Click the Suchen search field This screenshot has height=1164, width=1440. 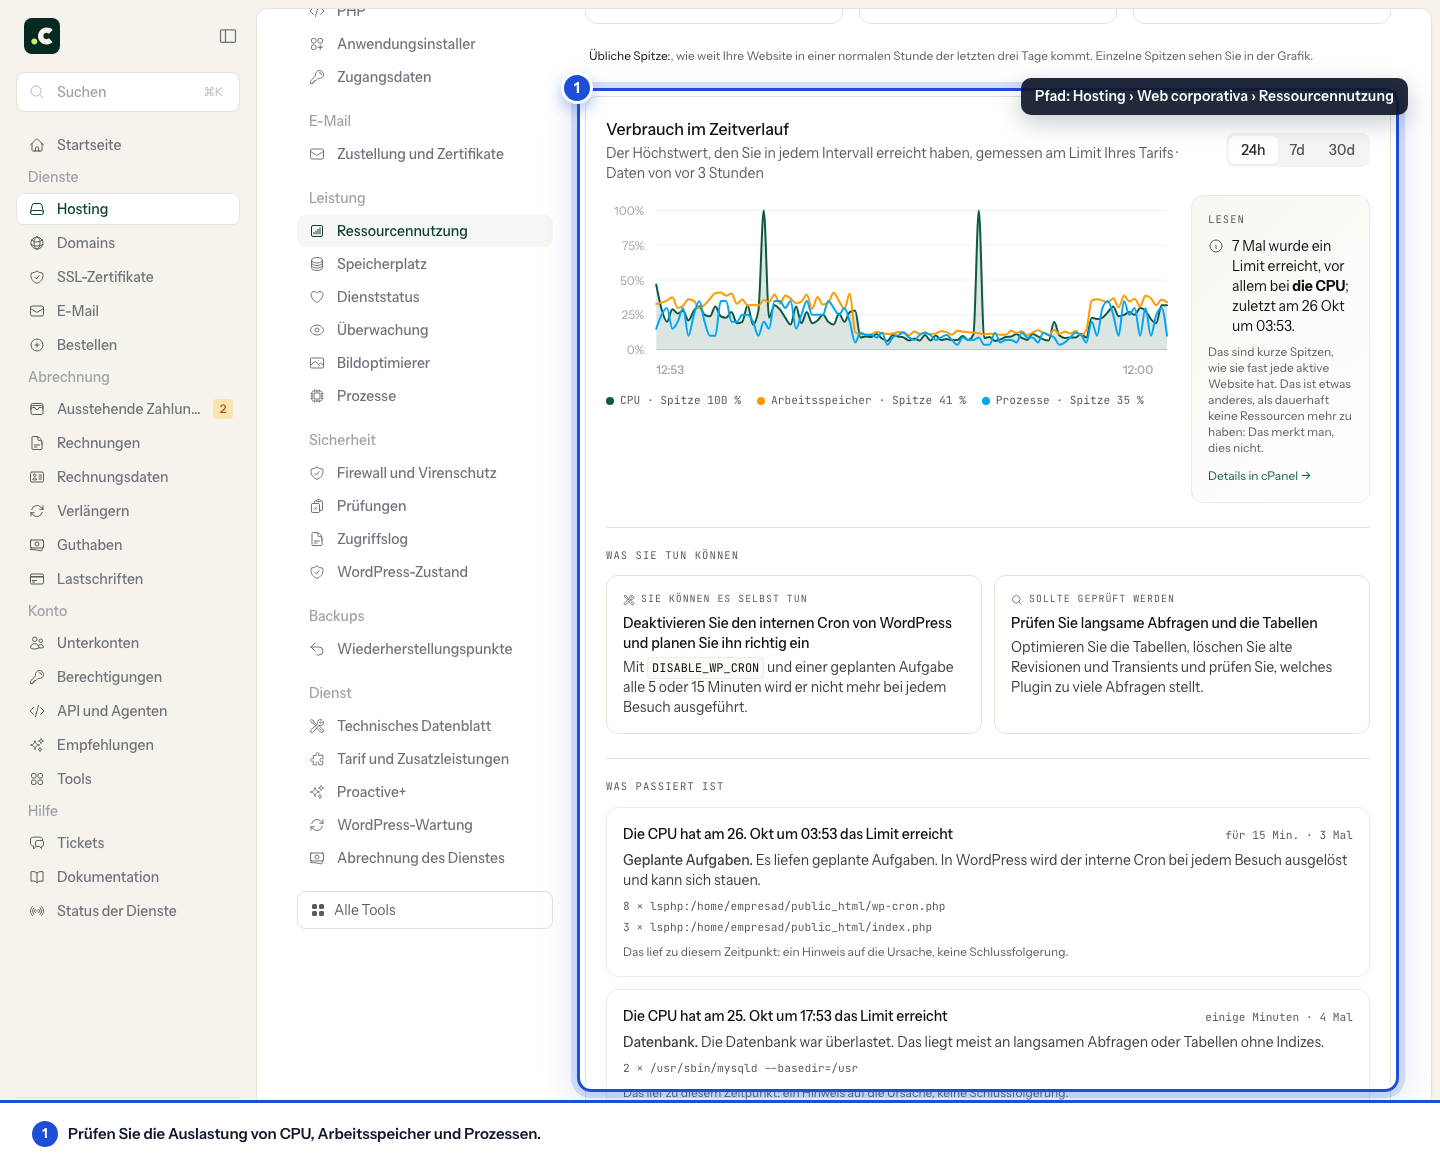coord(128,92)
